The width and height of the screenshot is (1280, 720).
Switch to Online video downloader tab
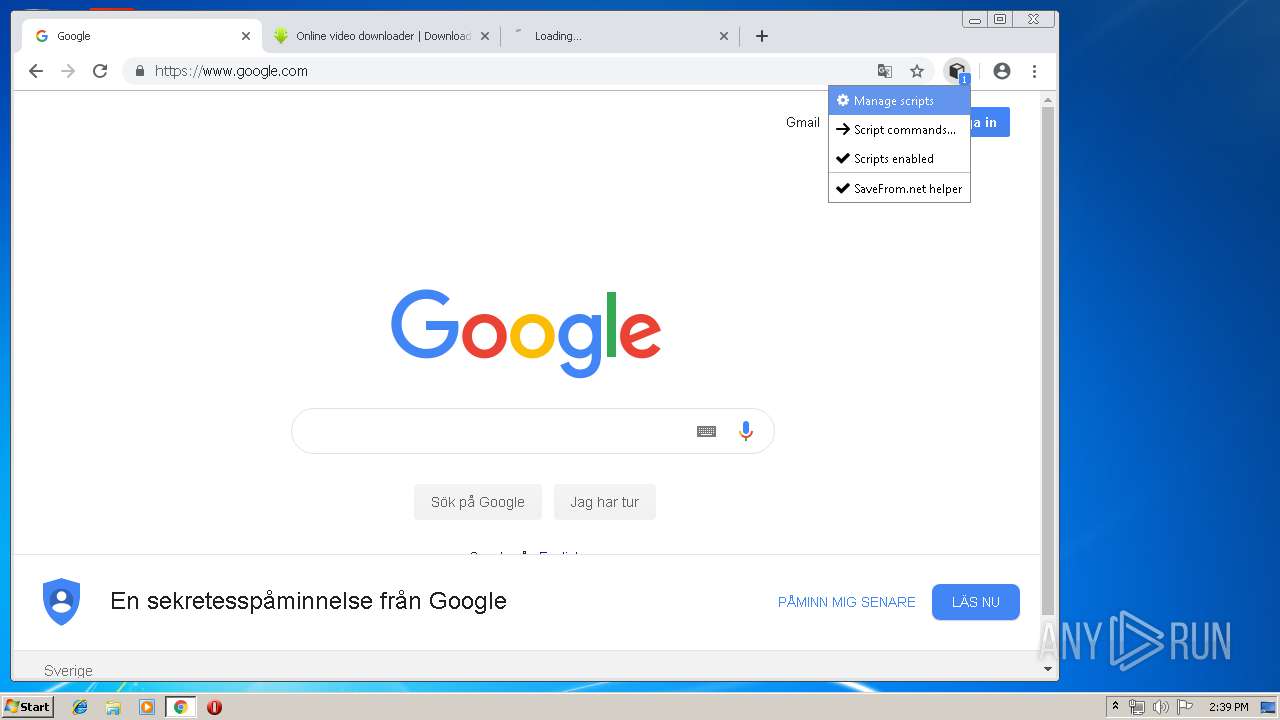[x=381, y=36]
